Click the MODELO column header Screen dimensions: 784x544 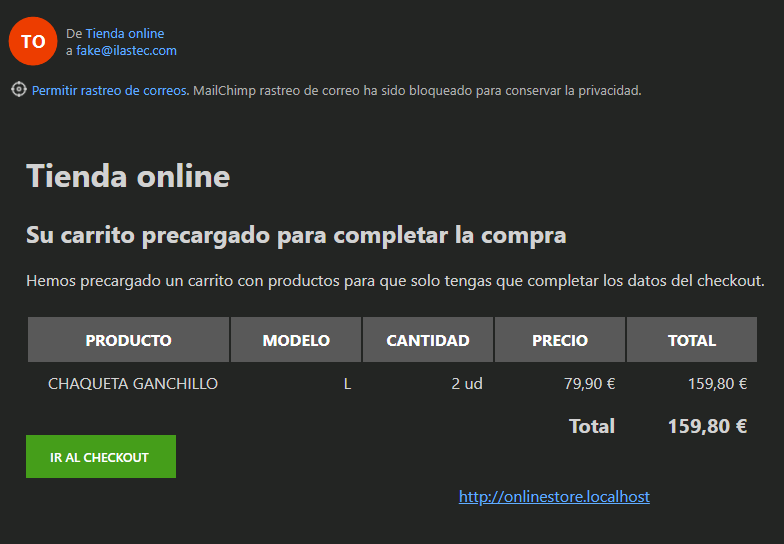(296, 340)
